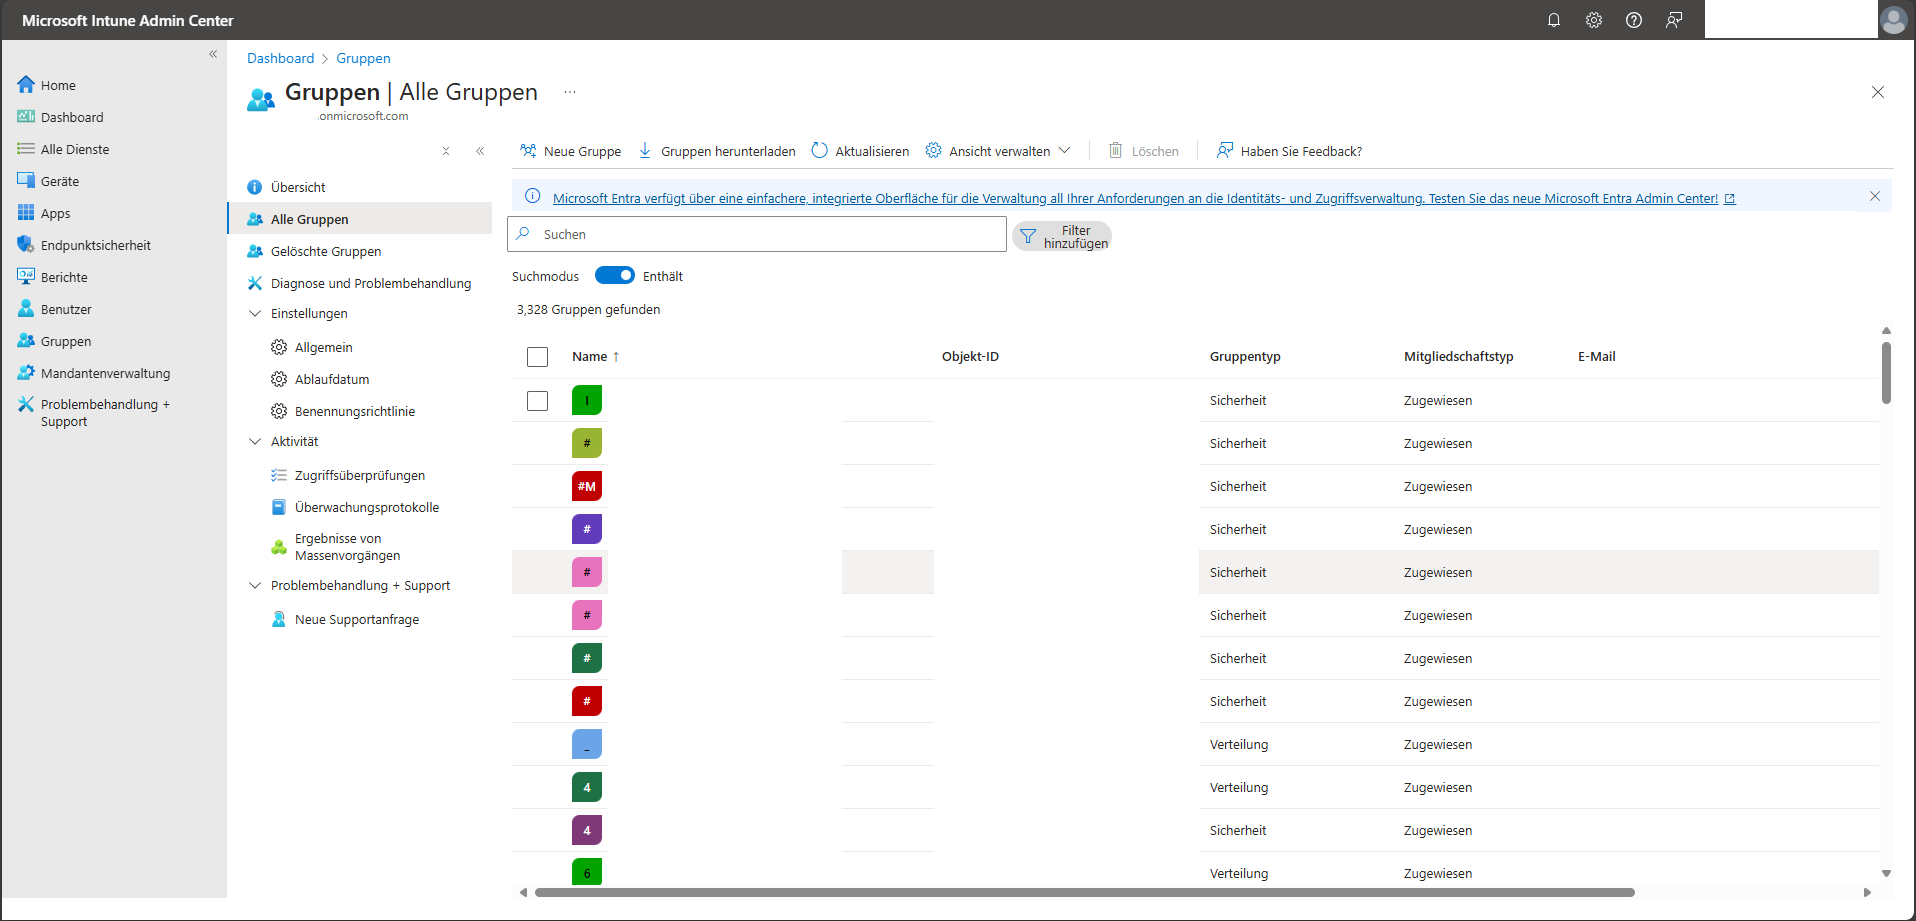This screenshot has height=921, width=1916.
Task: Click the red #M group avatar
Action: [587, 486]
